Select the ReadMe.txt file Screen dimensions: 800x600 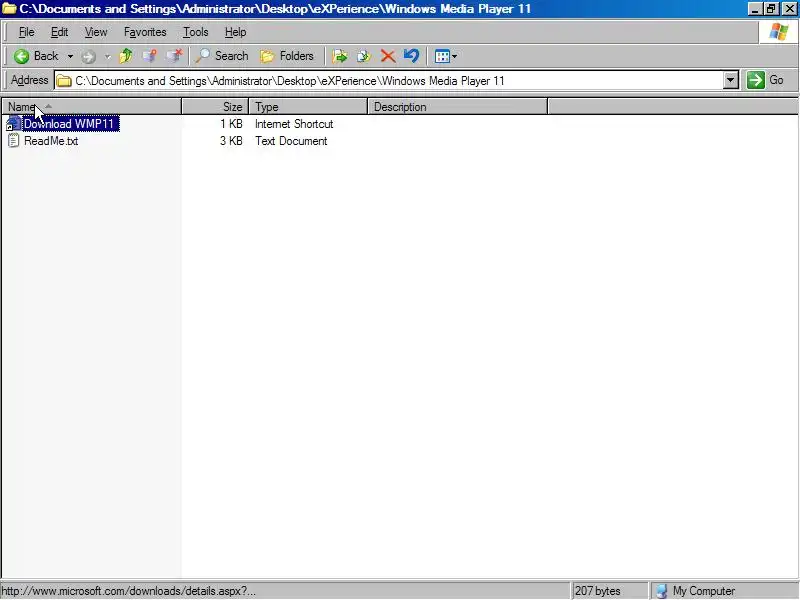pos(51,141)
